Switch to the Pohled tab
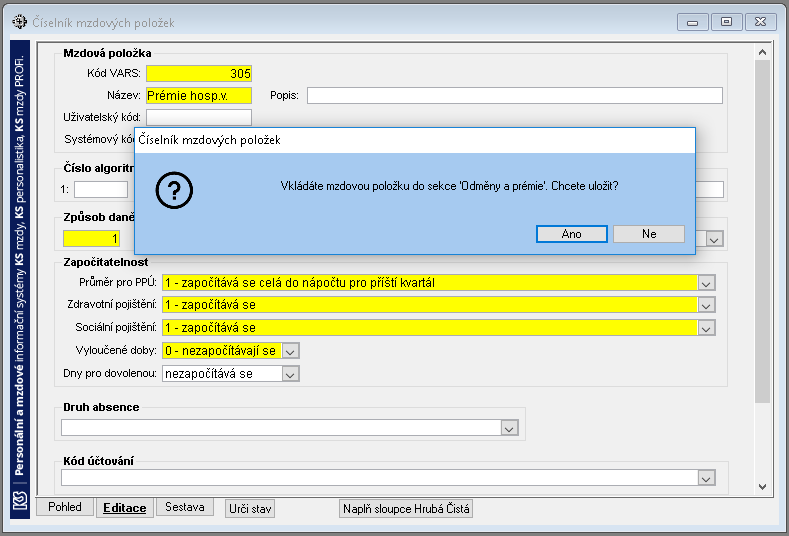Image resolution: width=789 pixels, height=536 pixels. 65,507
